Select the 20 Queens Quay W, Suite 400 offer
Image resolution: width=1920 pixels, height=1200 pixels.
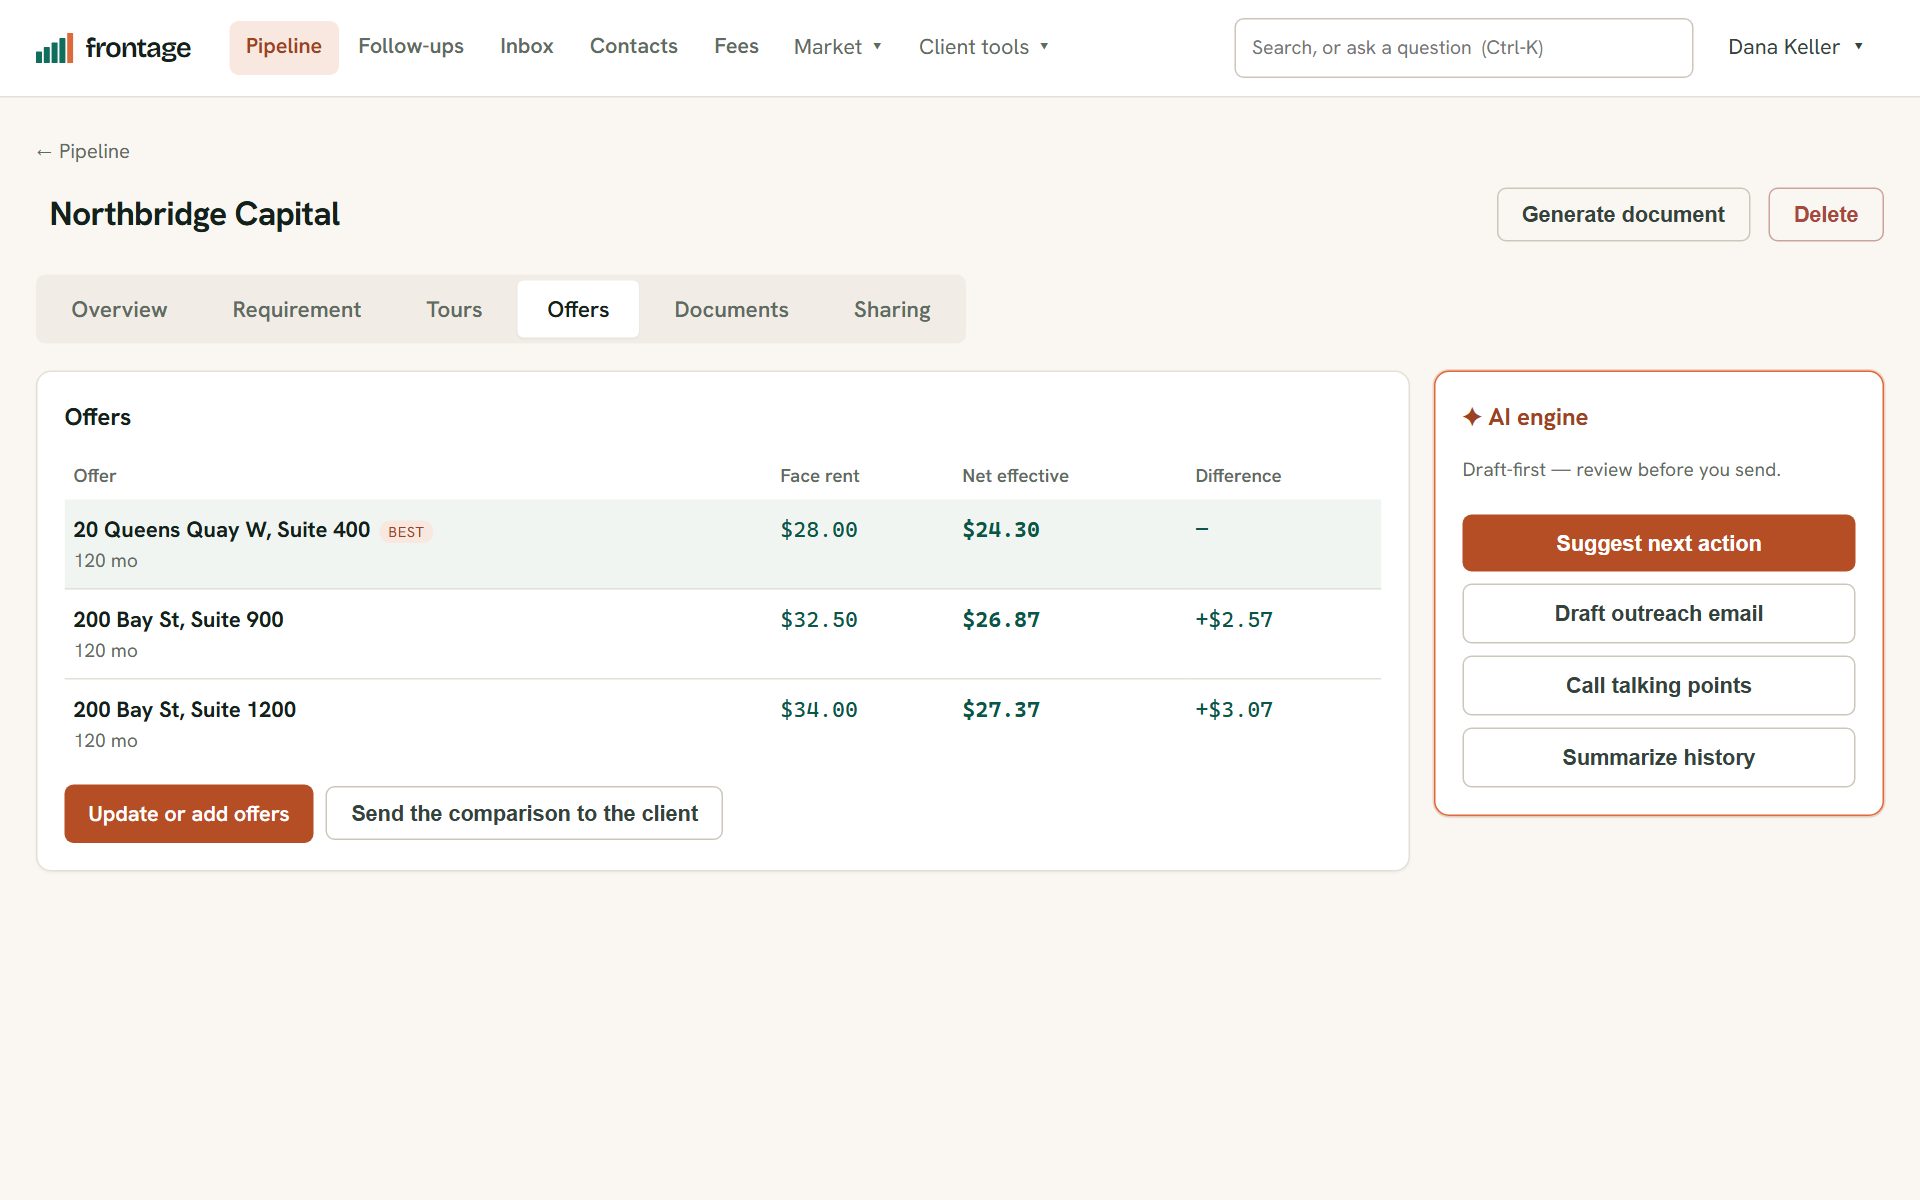point(723,544)
